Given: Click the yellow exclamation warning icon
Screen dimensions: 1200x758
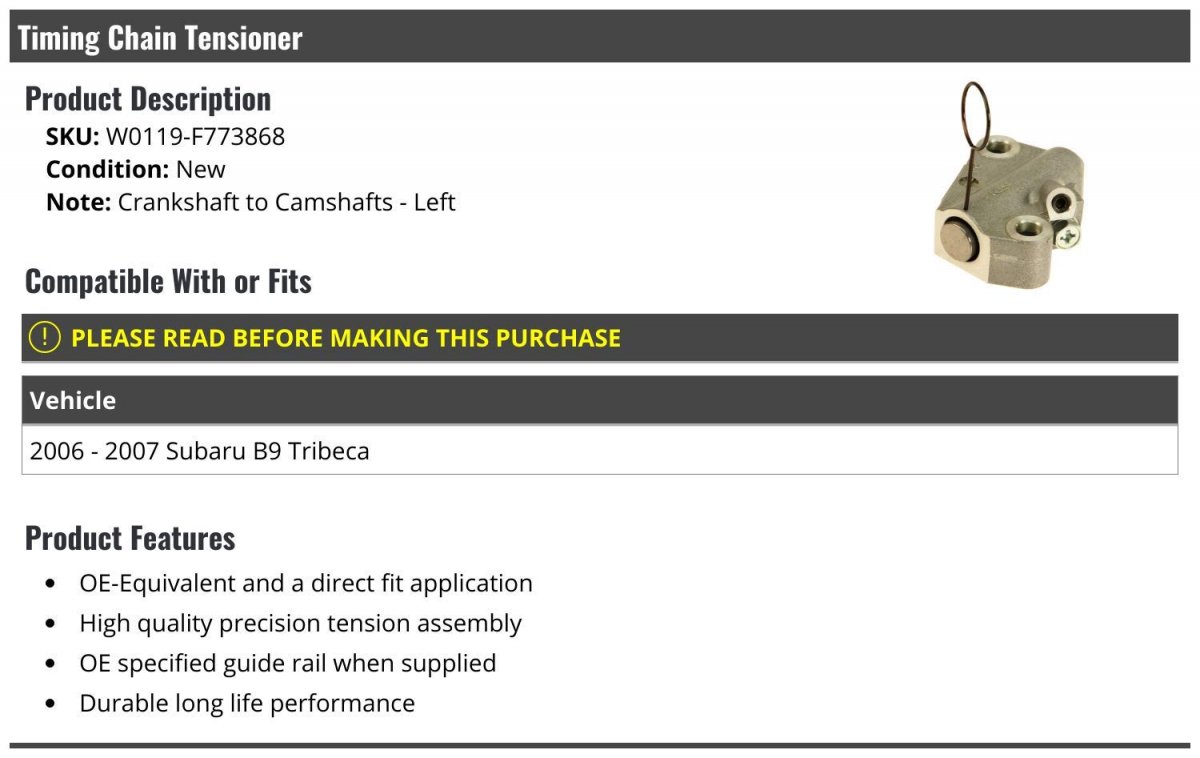Looking at the screenshot, I should point(45,338).
